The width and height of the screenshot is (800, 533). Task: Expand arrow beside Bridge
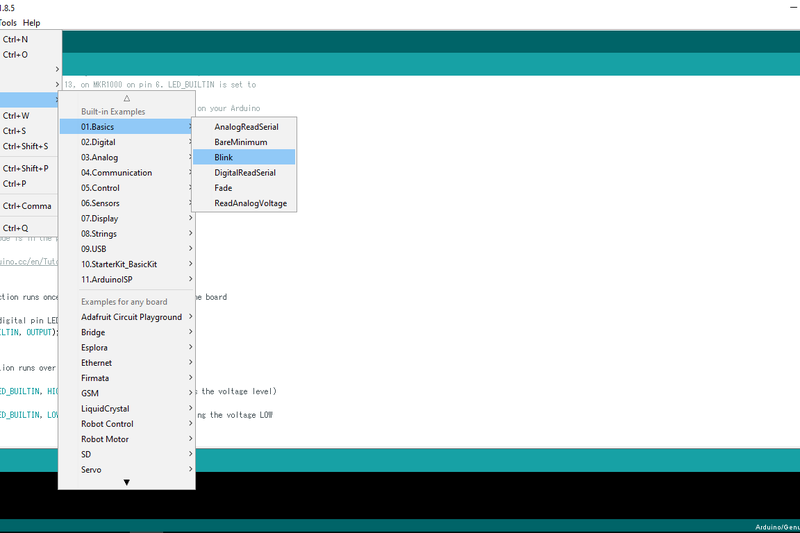click(190, 332)
